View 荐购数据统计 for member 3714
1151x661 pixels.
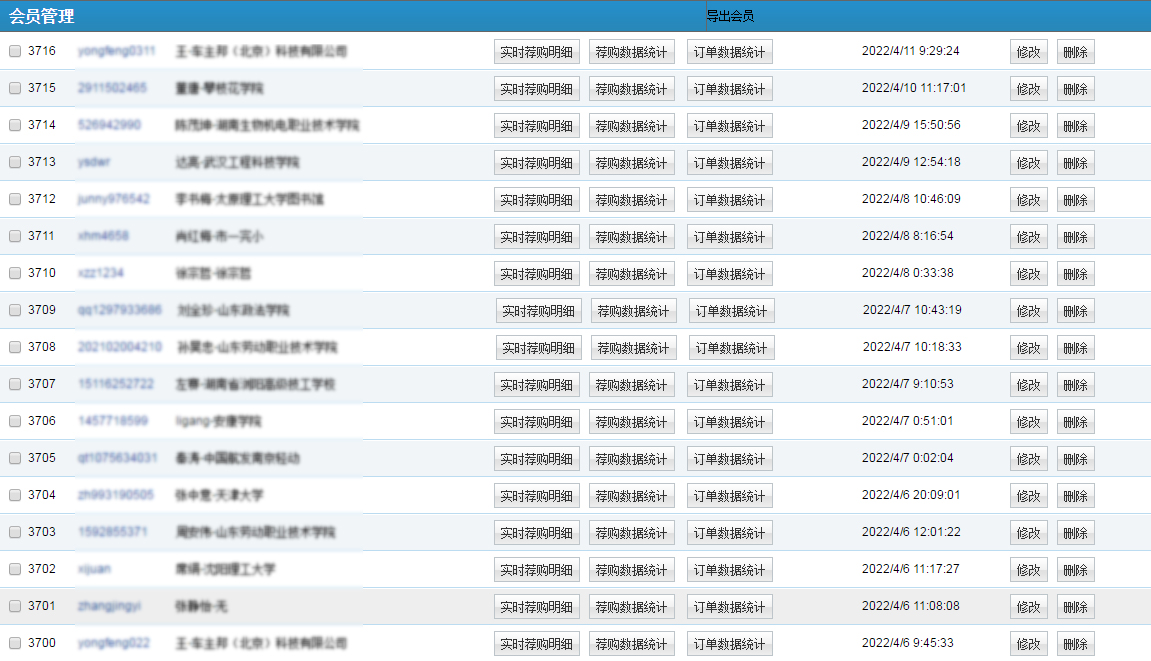[631, 126]
